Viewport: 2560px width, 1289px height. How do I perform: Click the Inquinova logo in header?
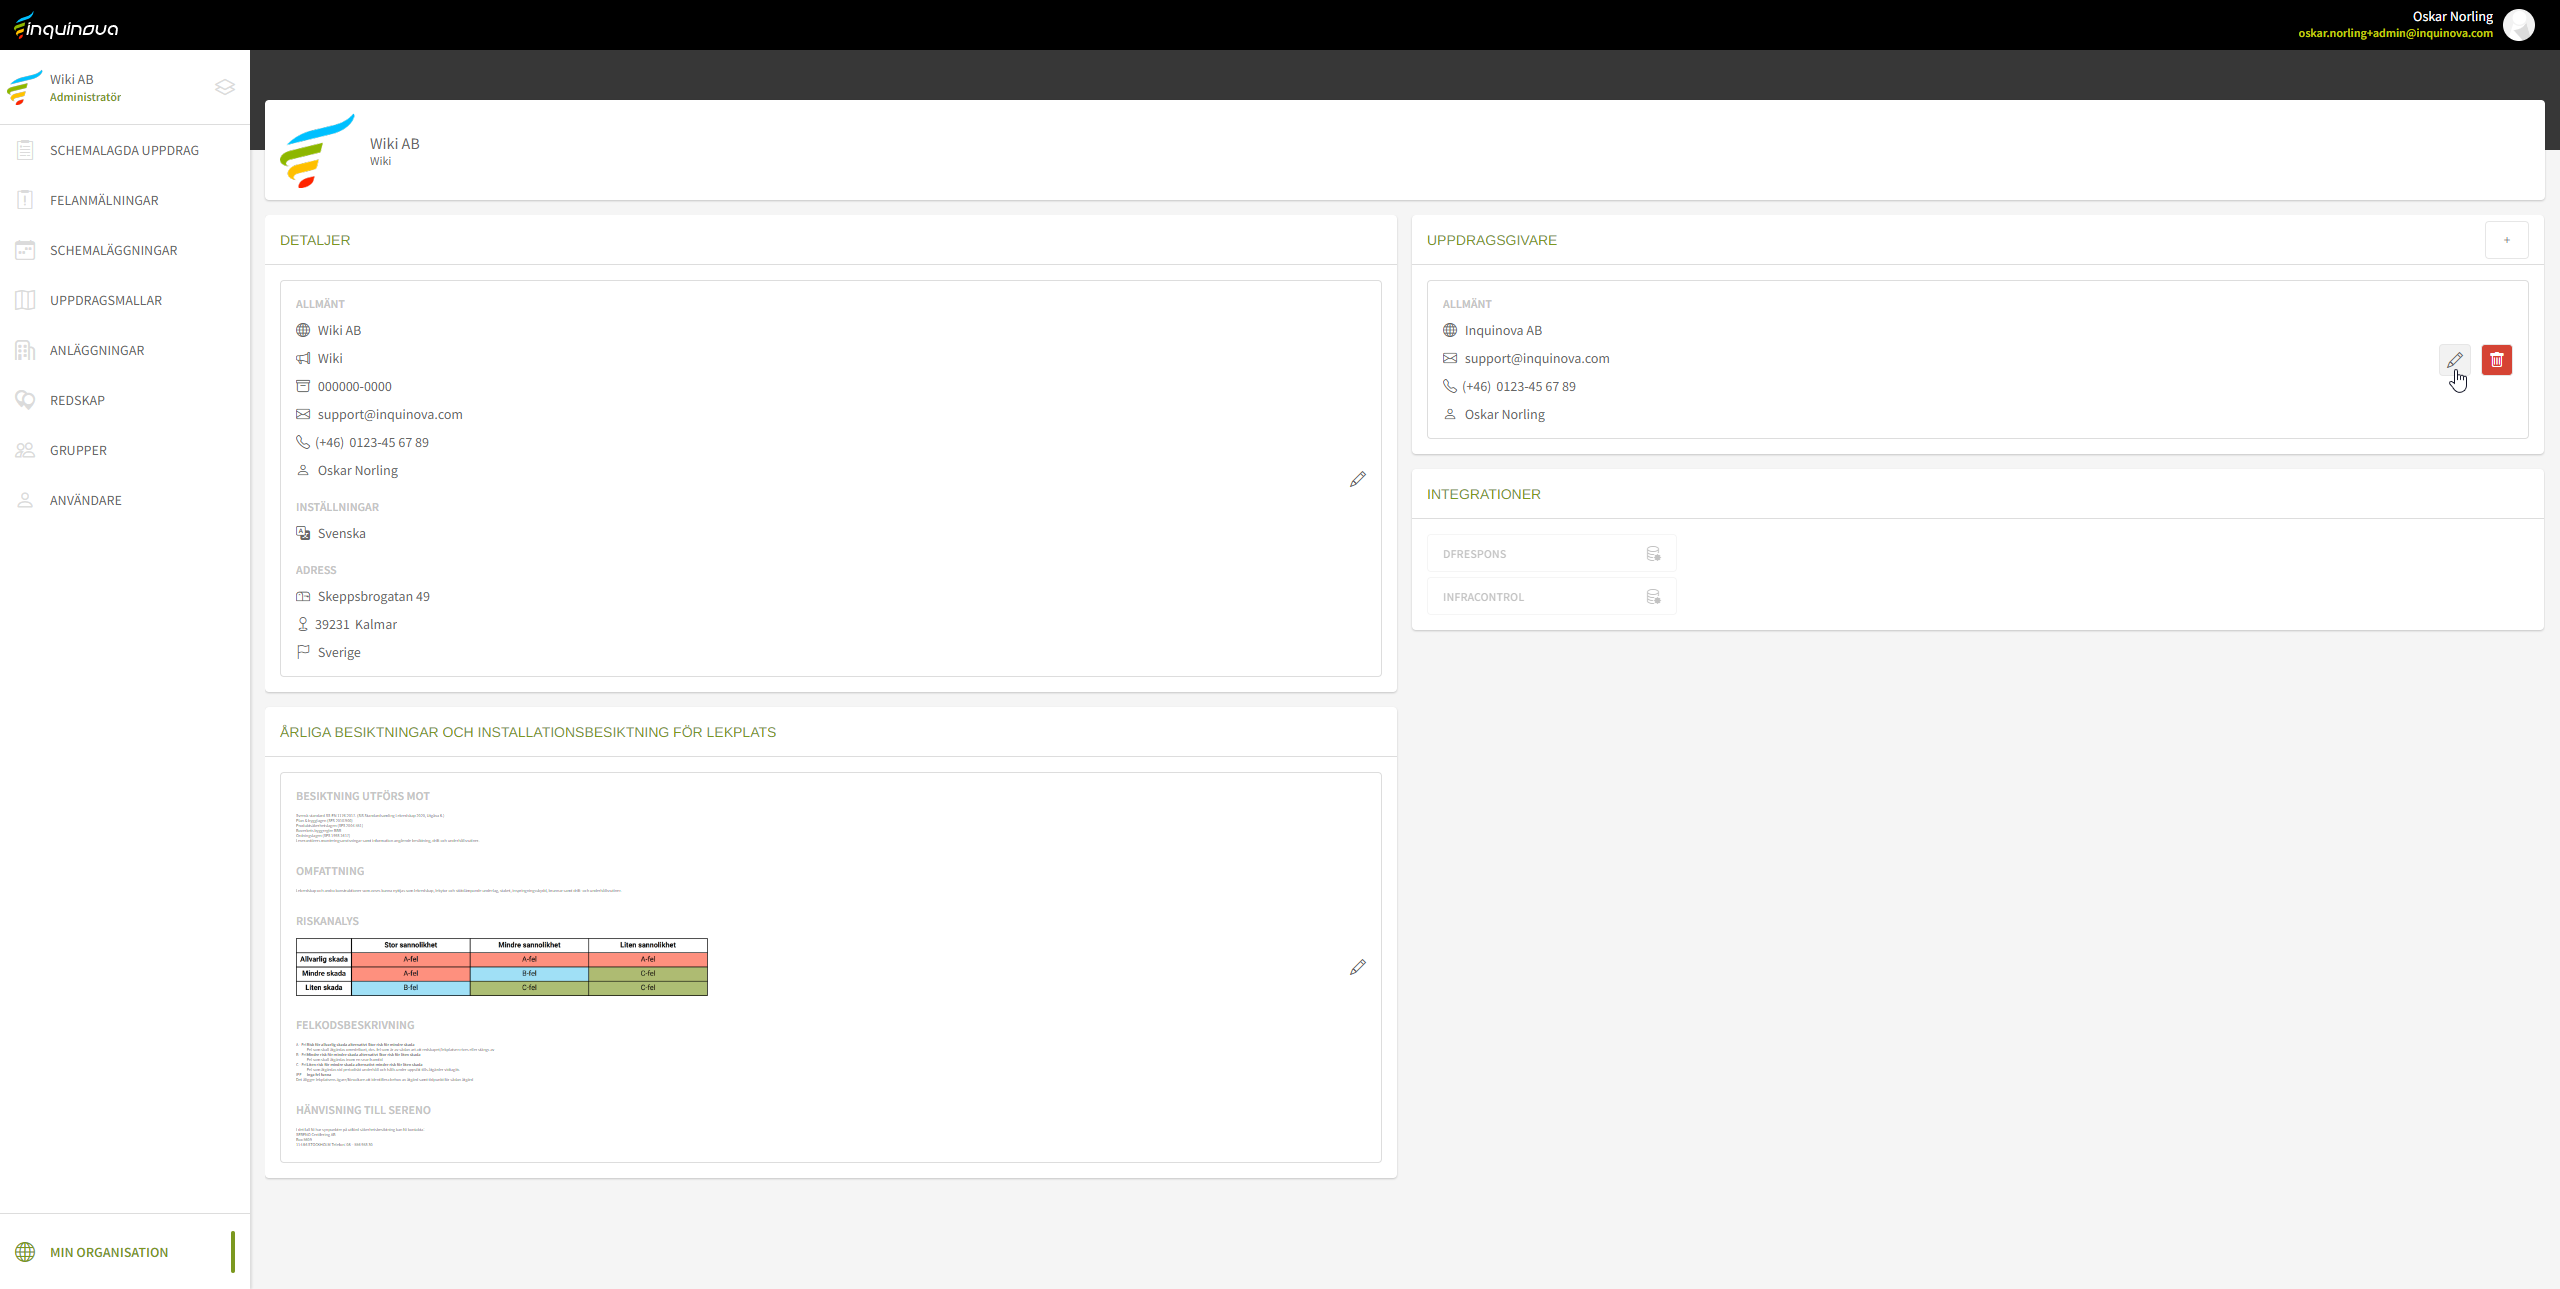click(66, 26)
